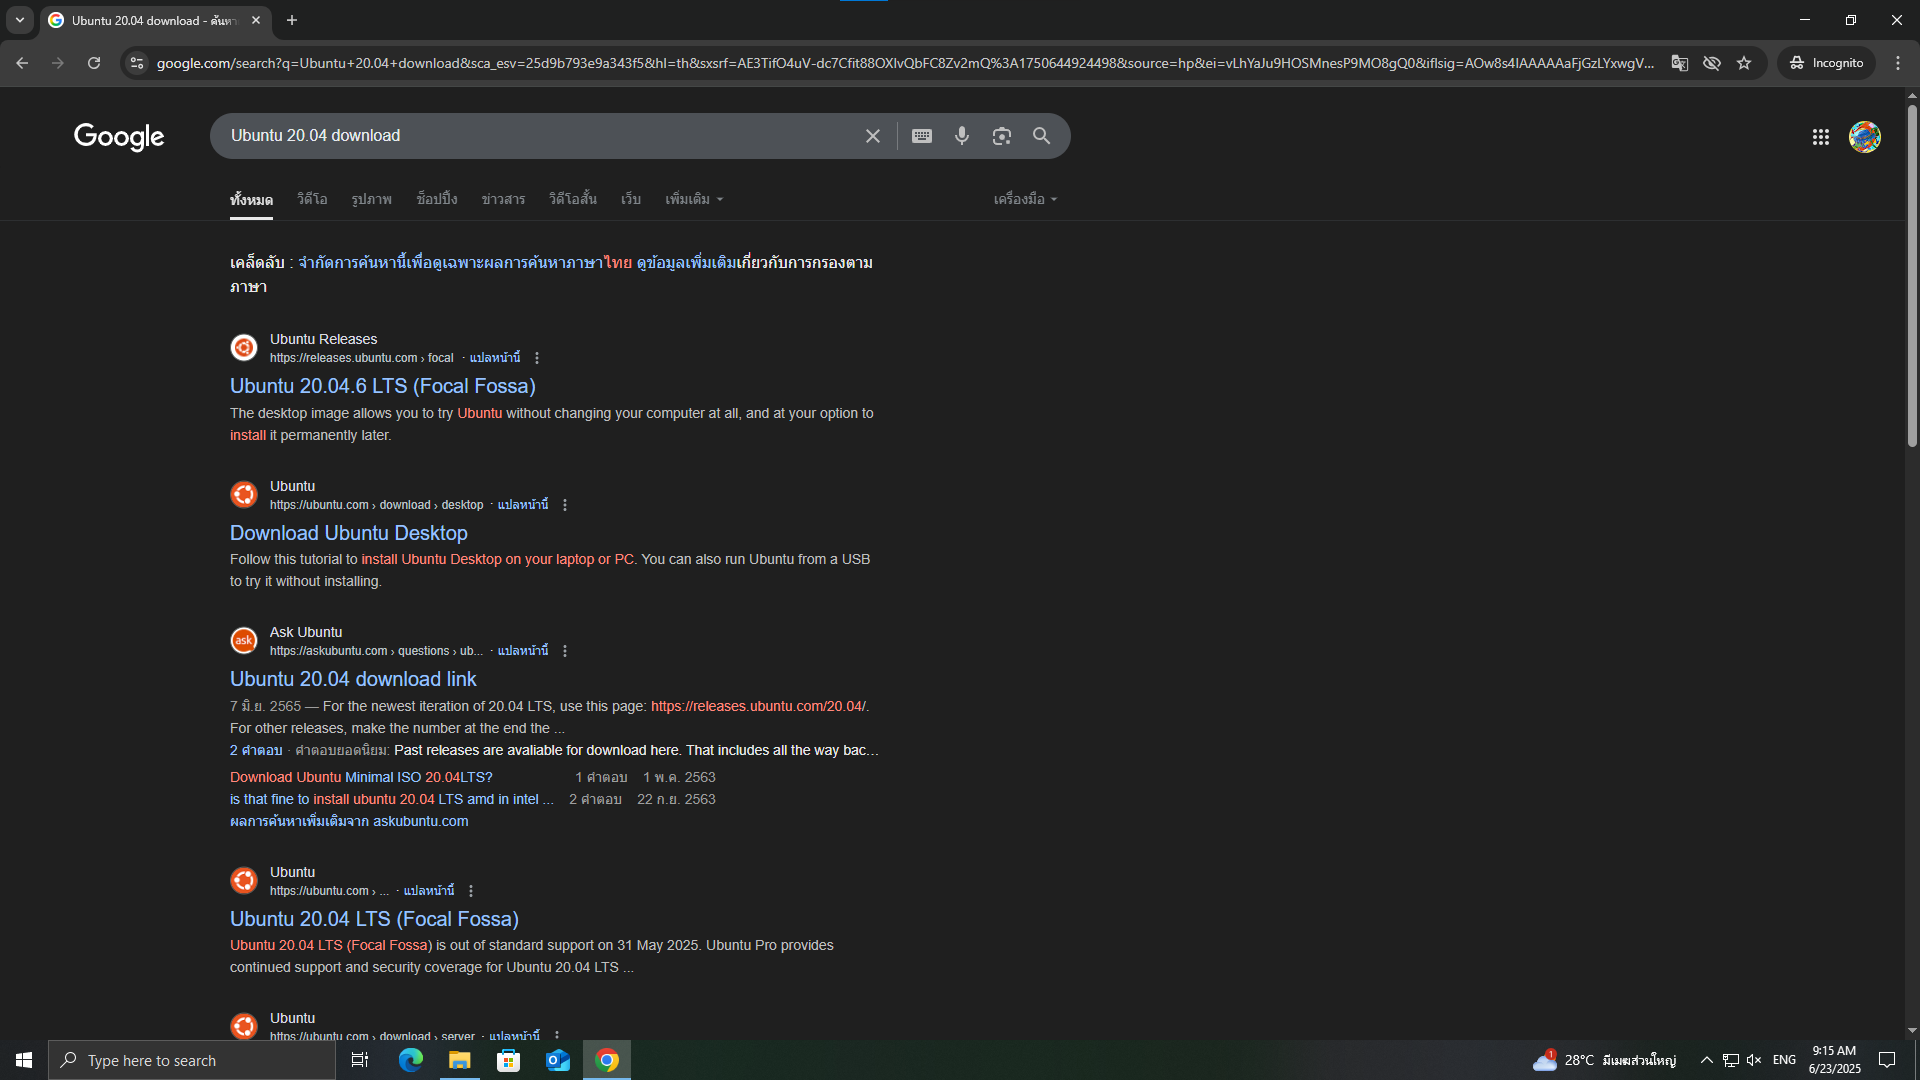
Task: Bookmark this page with star icon
Action: 1744,63
